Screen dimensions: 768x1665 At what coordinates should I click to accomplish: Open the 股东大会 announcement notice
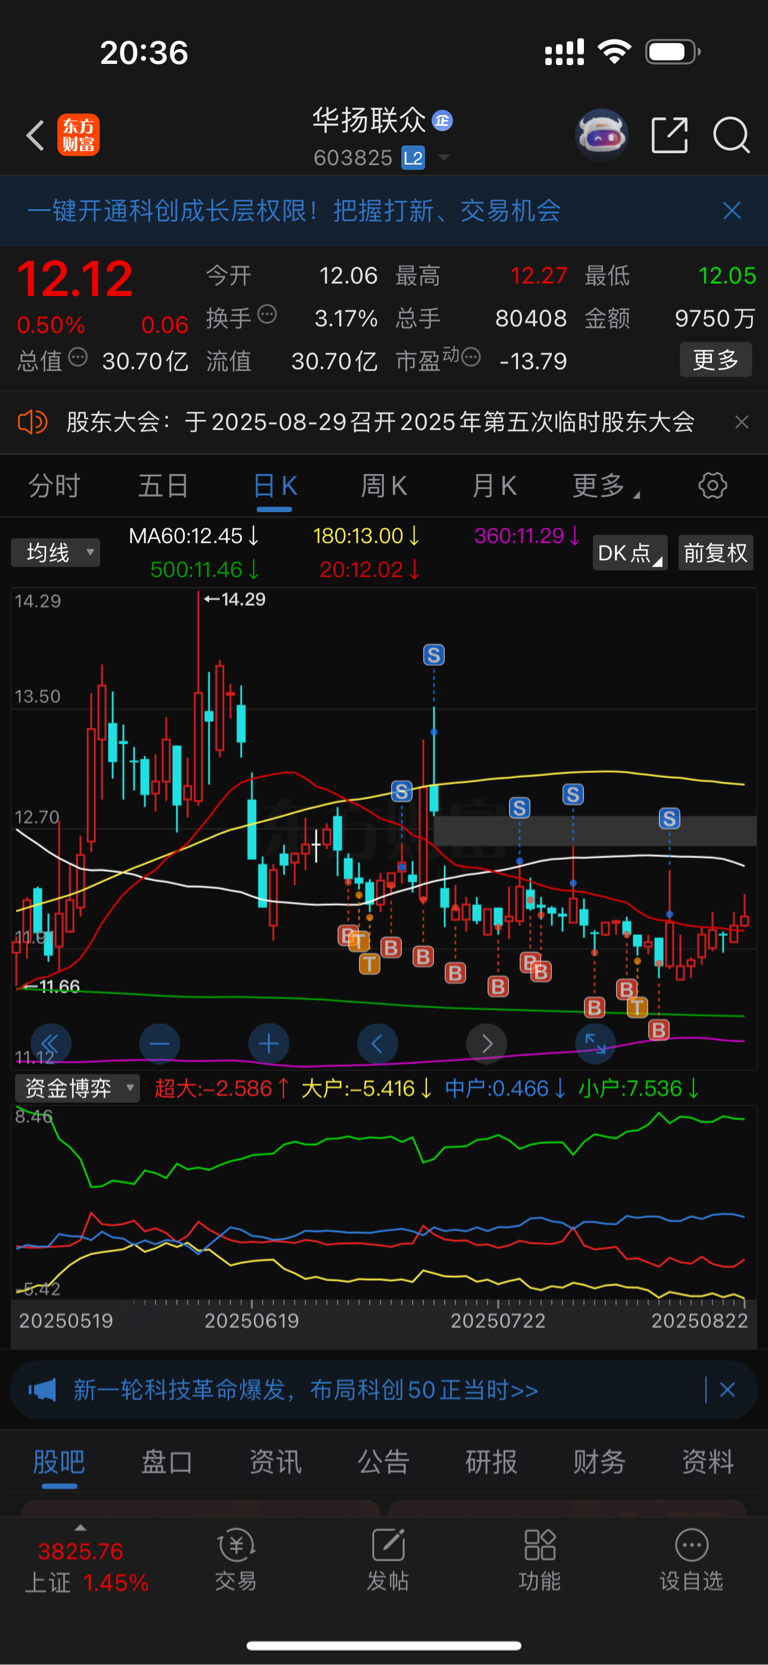pyautogui.click(x=380, y=422)
